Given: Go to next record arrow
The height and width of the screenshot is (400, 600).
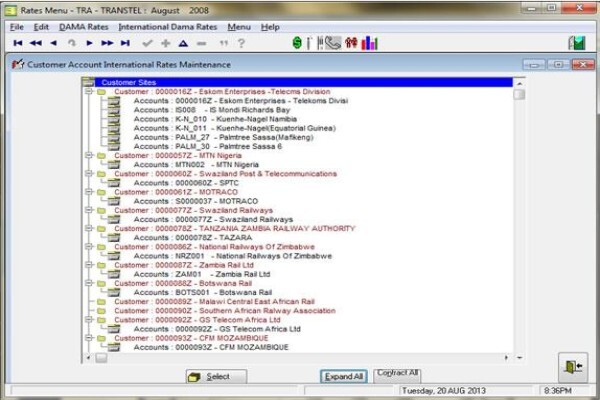Looking at the screenshot, I should 89,43.
